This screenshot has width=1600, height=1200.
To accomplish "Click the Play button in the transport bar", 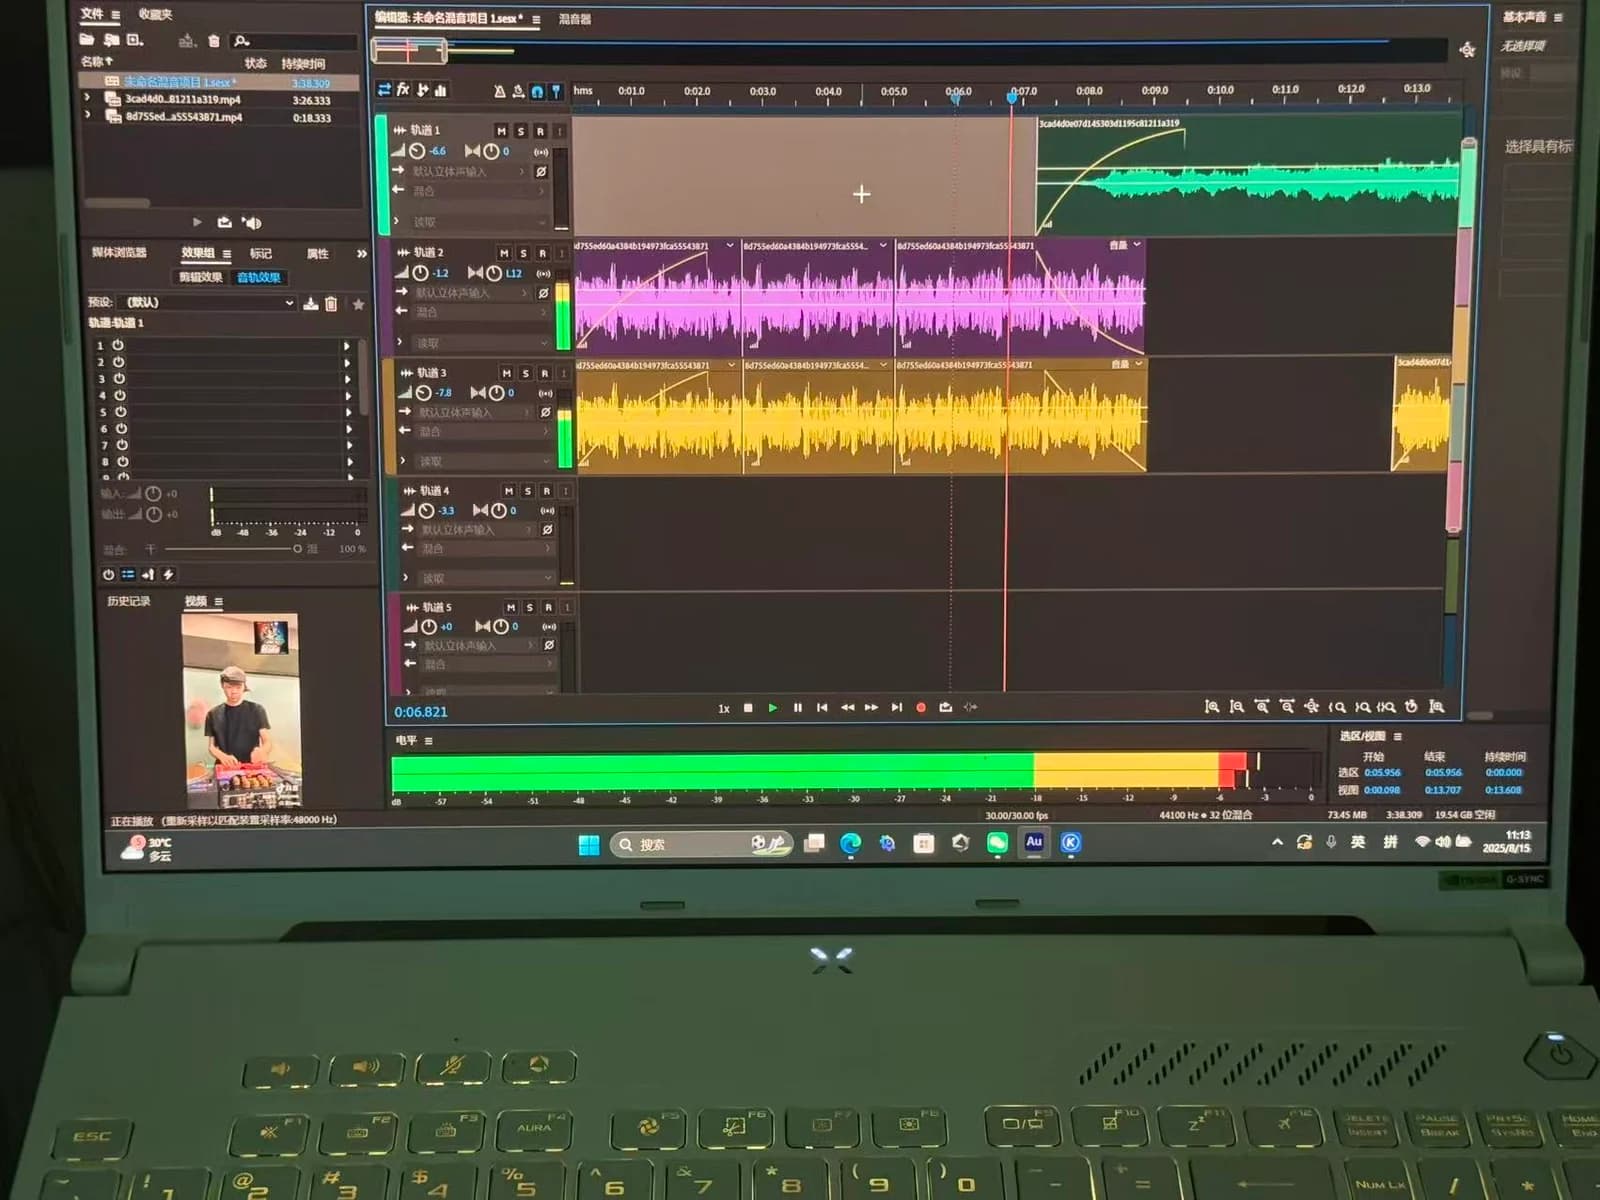I will 772,708.
